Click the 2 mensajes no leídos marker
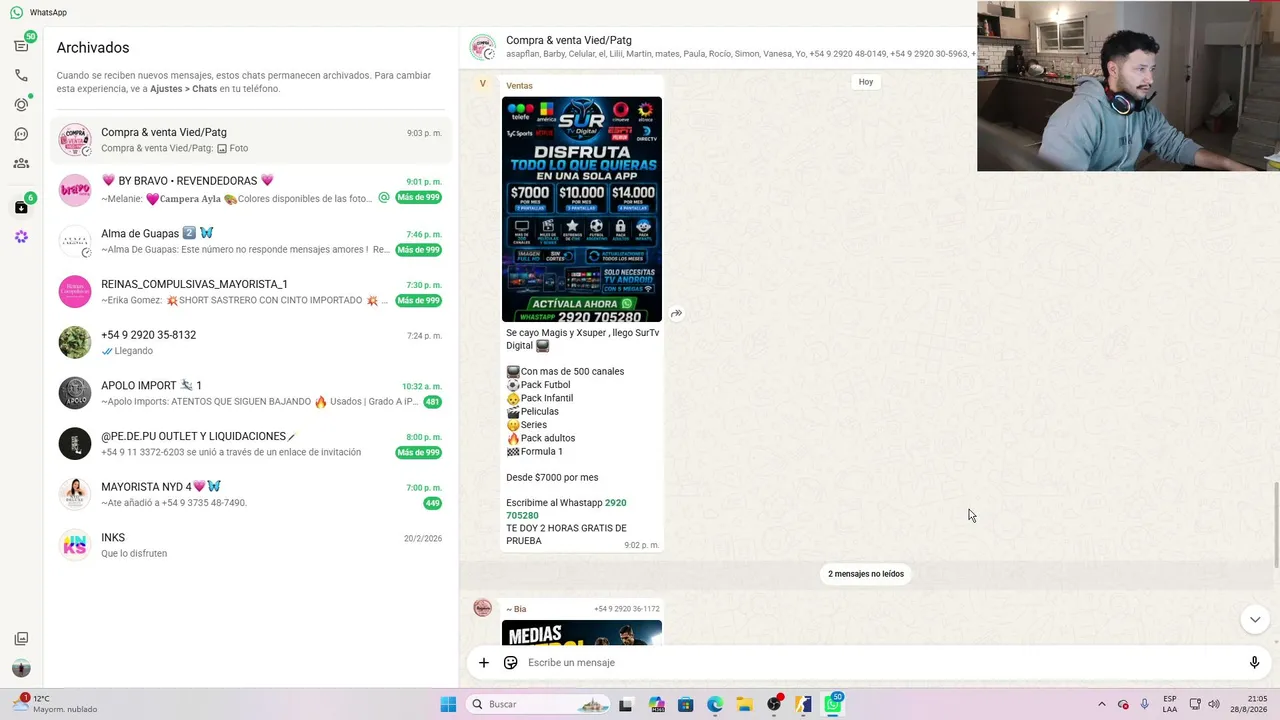1280x720 pixels. point(866,574)
